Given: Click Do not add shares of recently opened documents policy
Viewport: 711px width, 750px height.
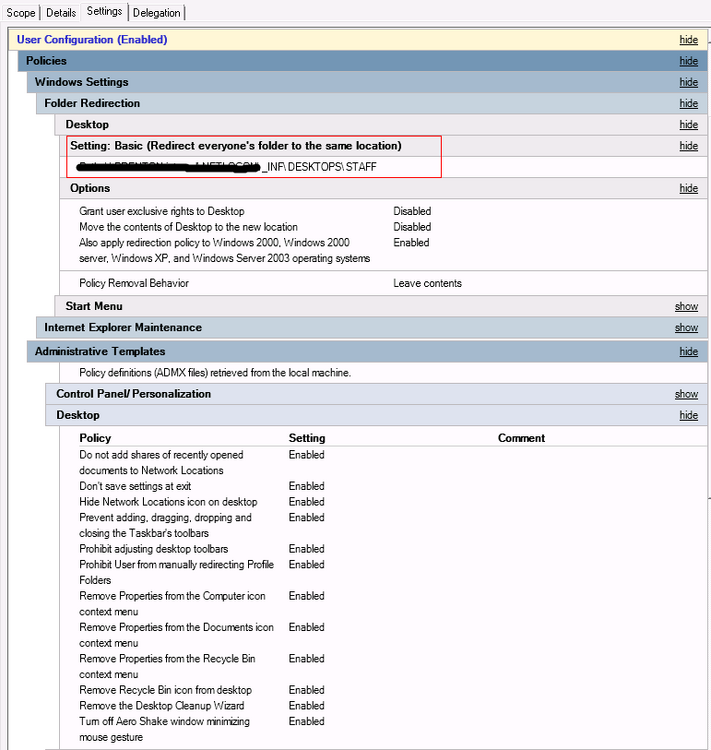Looking at the screenshot, I should pyautogui.click(x=161, y=463).
